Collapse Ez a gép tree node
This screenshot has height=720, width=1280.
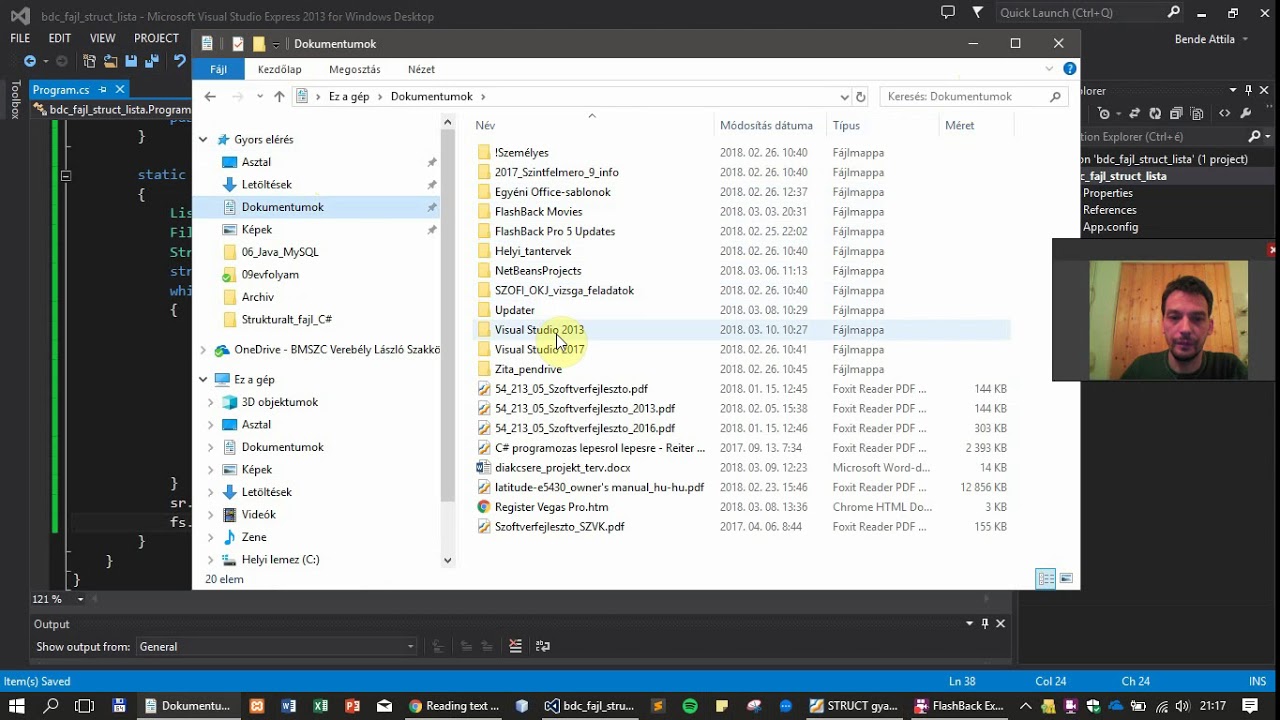[203, 380]
